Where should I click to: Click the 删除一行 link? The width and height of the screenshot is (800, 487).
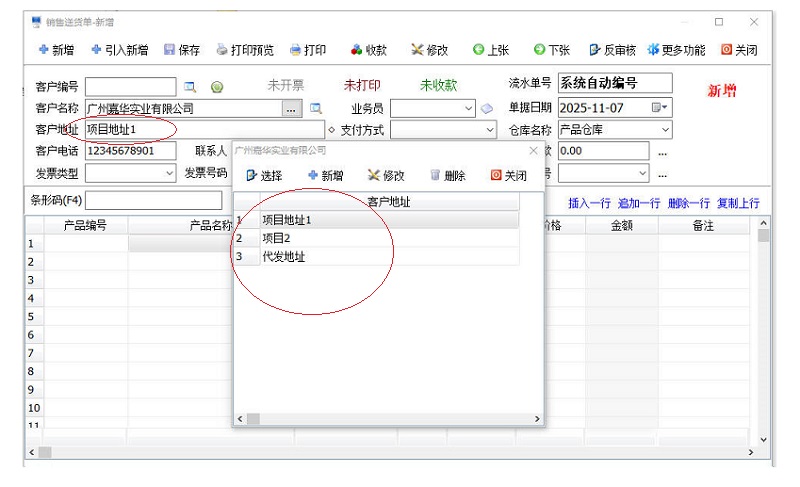(x=687, y=203)
